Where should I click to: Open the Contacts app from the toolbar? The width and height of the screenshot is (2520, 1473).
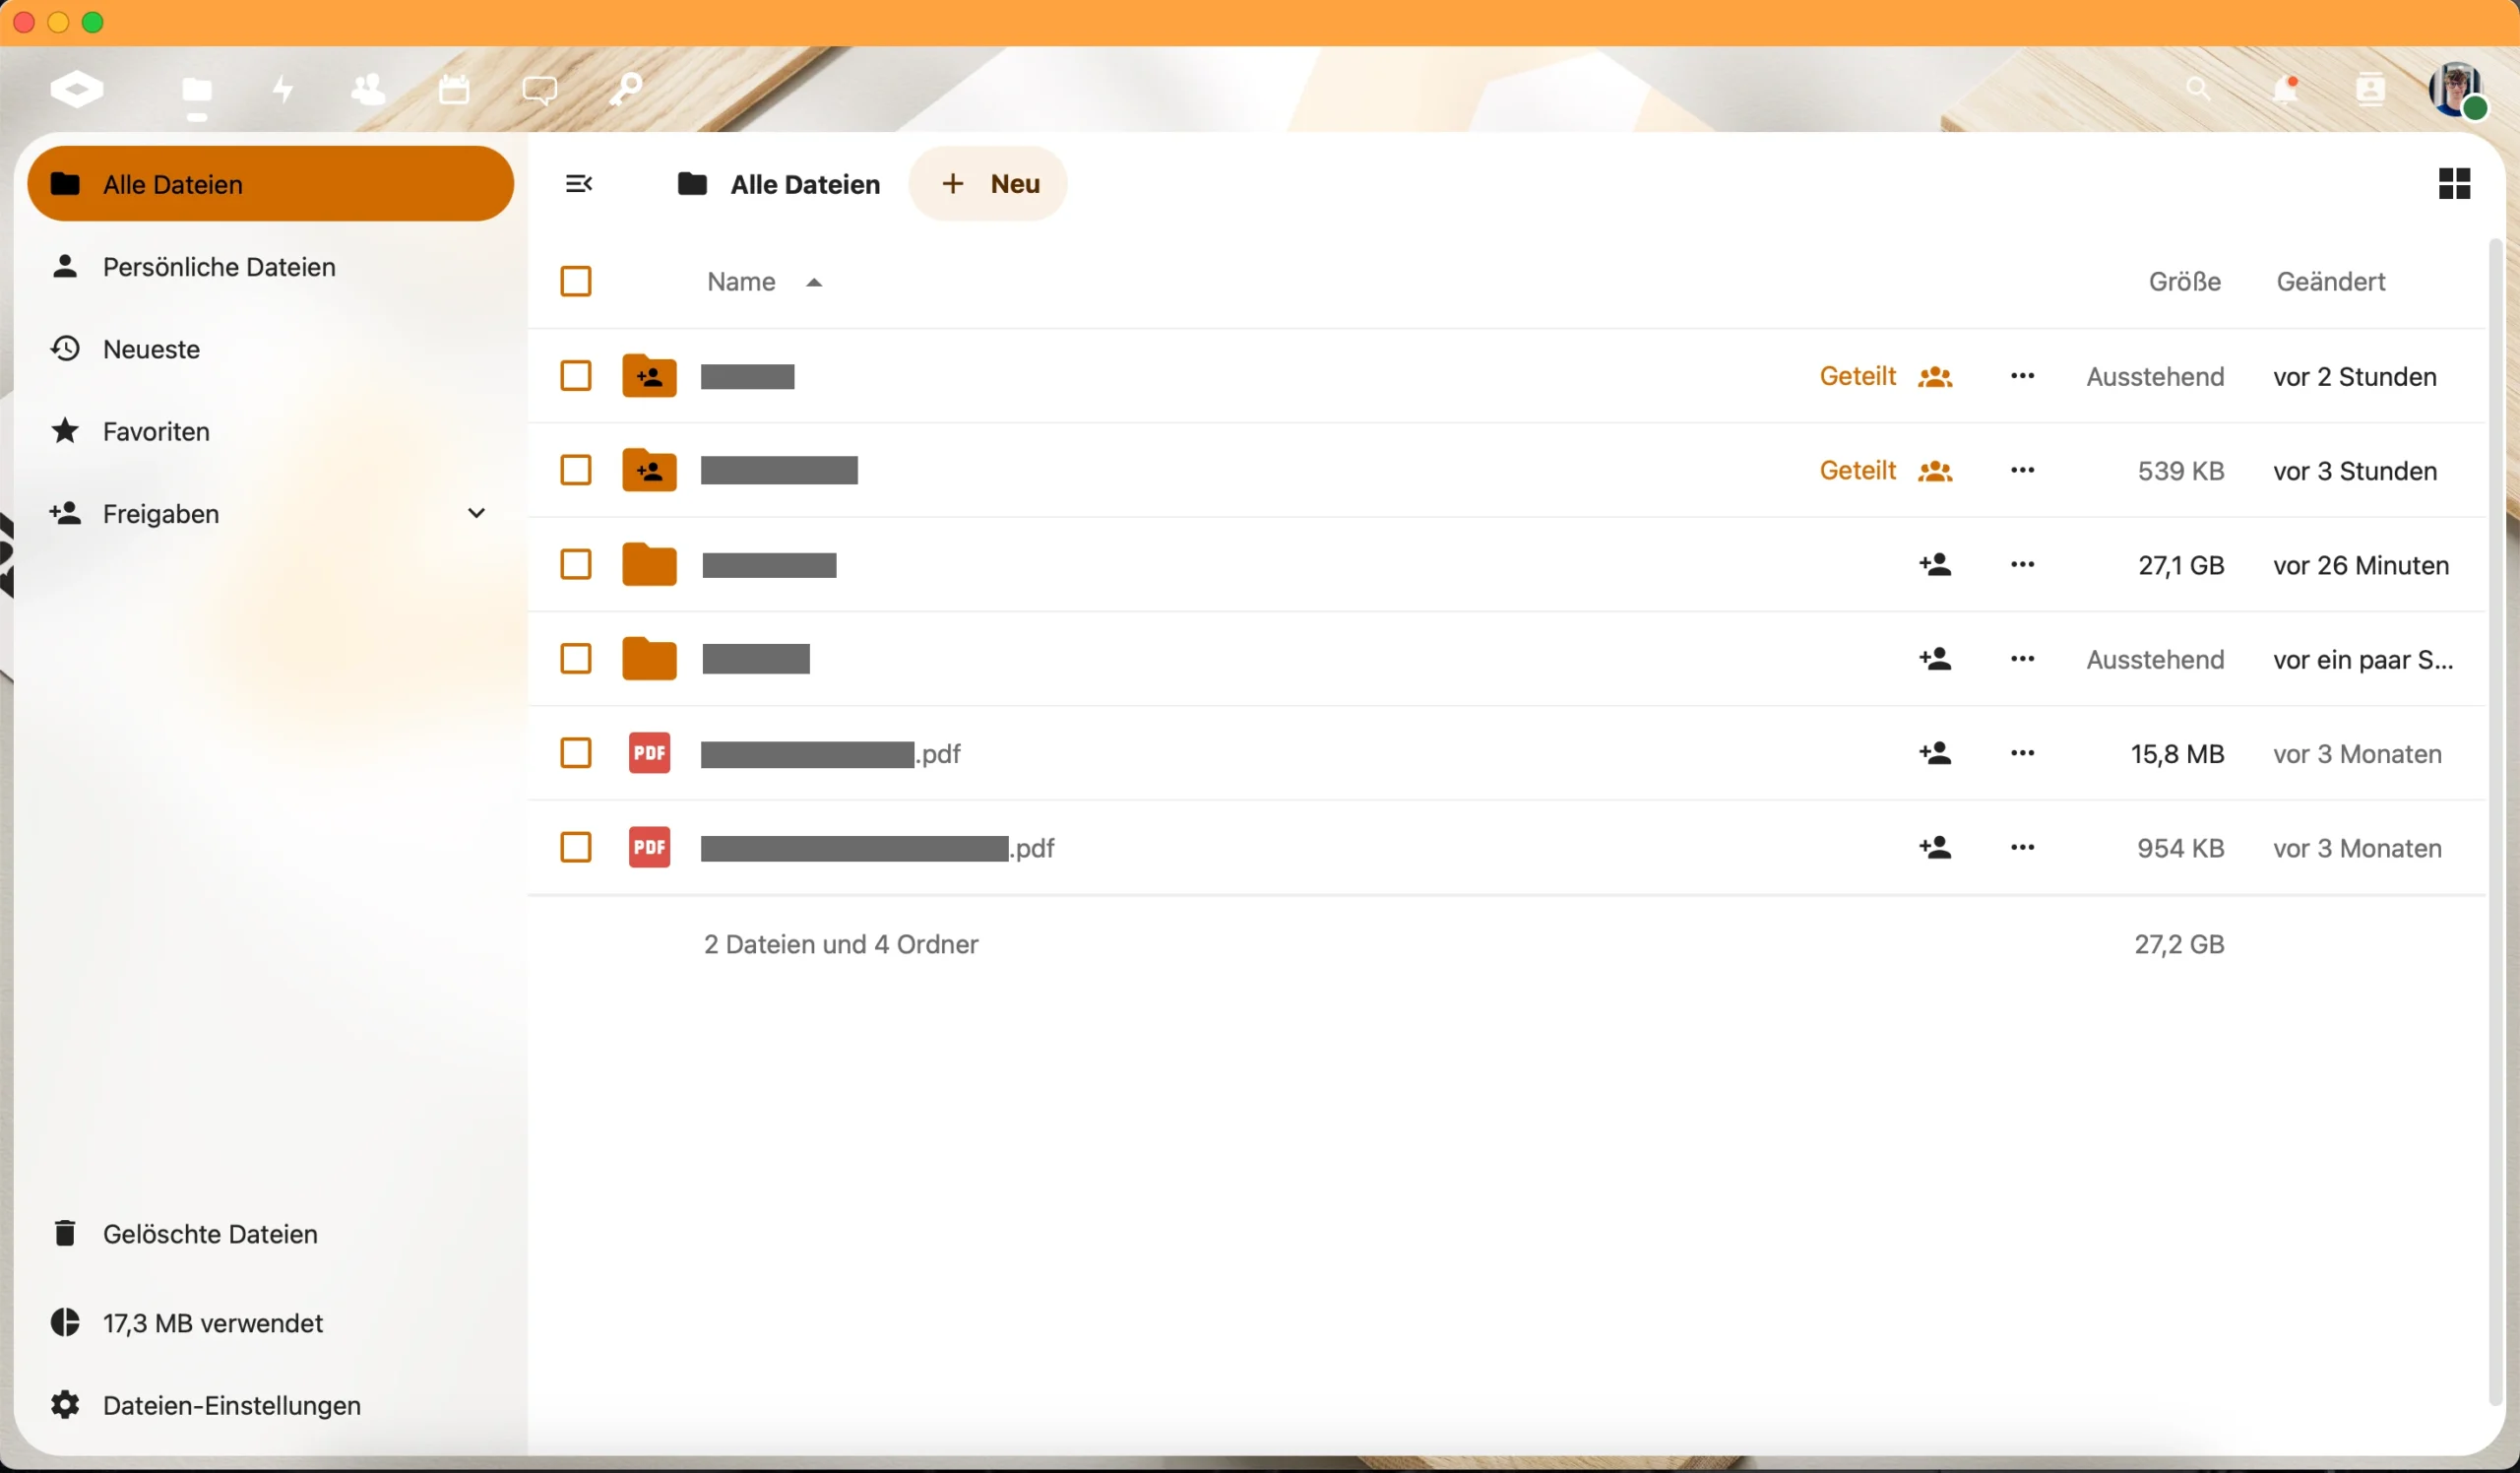pyautogui.click(x=368, y=89)
